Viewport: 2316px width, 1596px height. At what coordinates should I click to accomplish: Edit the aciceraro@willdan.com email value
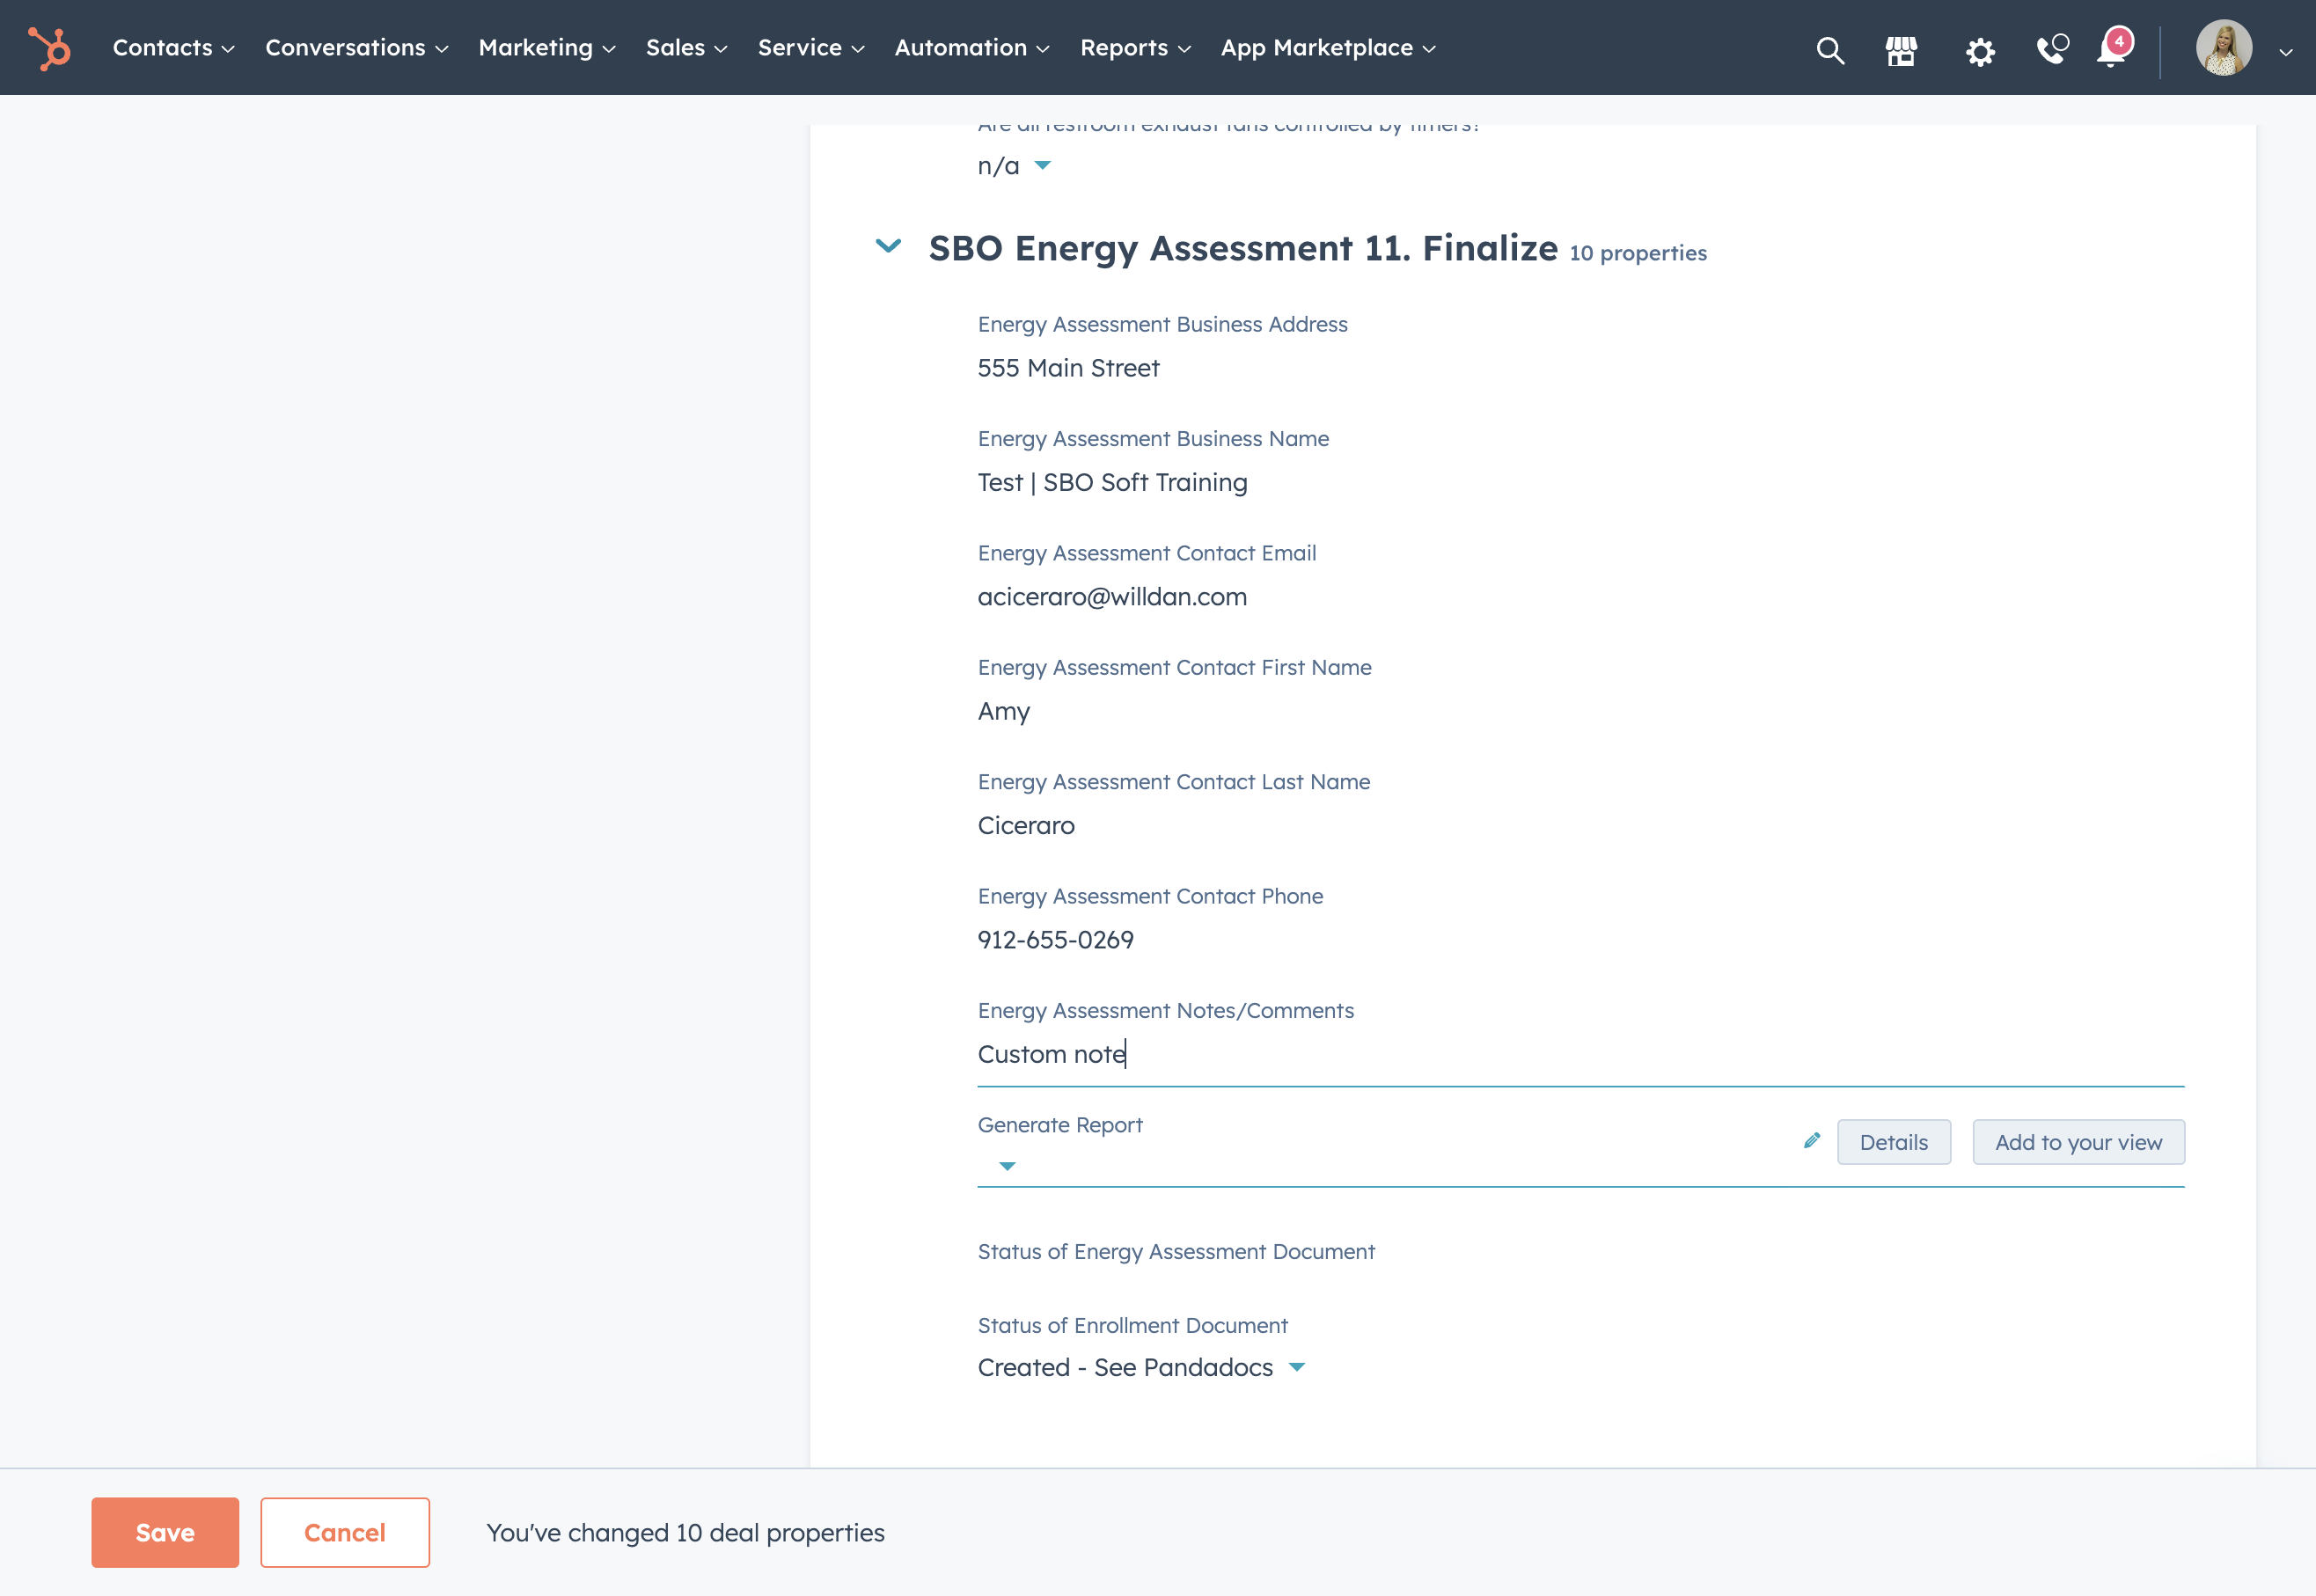1112,597
